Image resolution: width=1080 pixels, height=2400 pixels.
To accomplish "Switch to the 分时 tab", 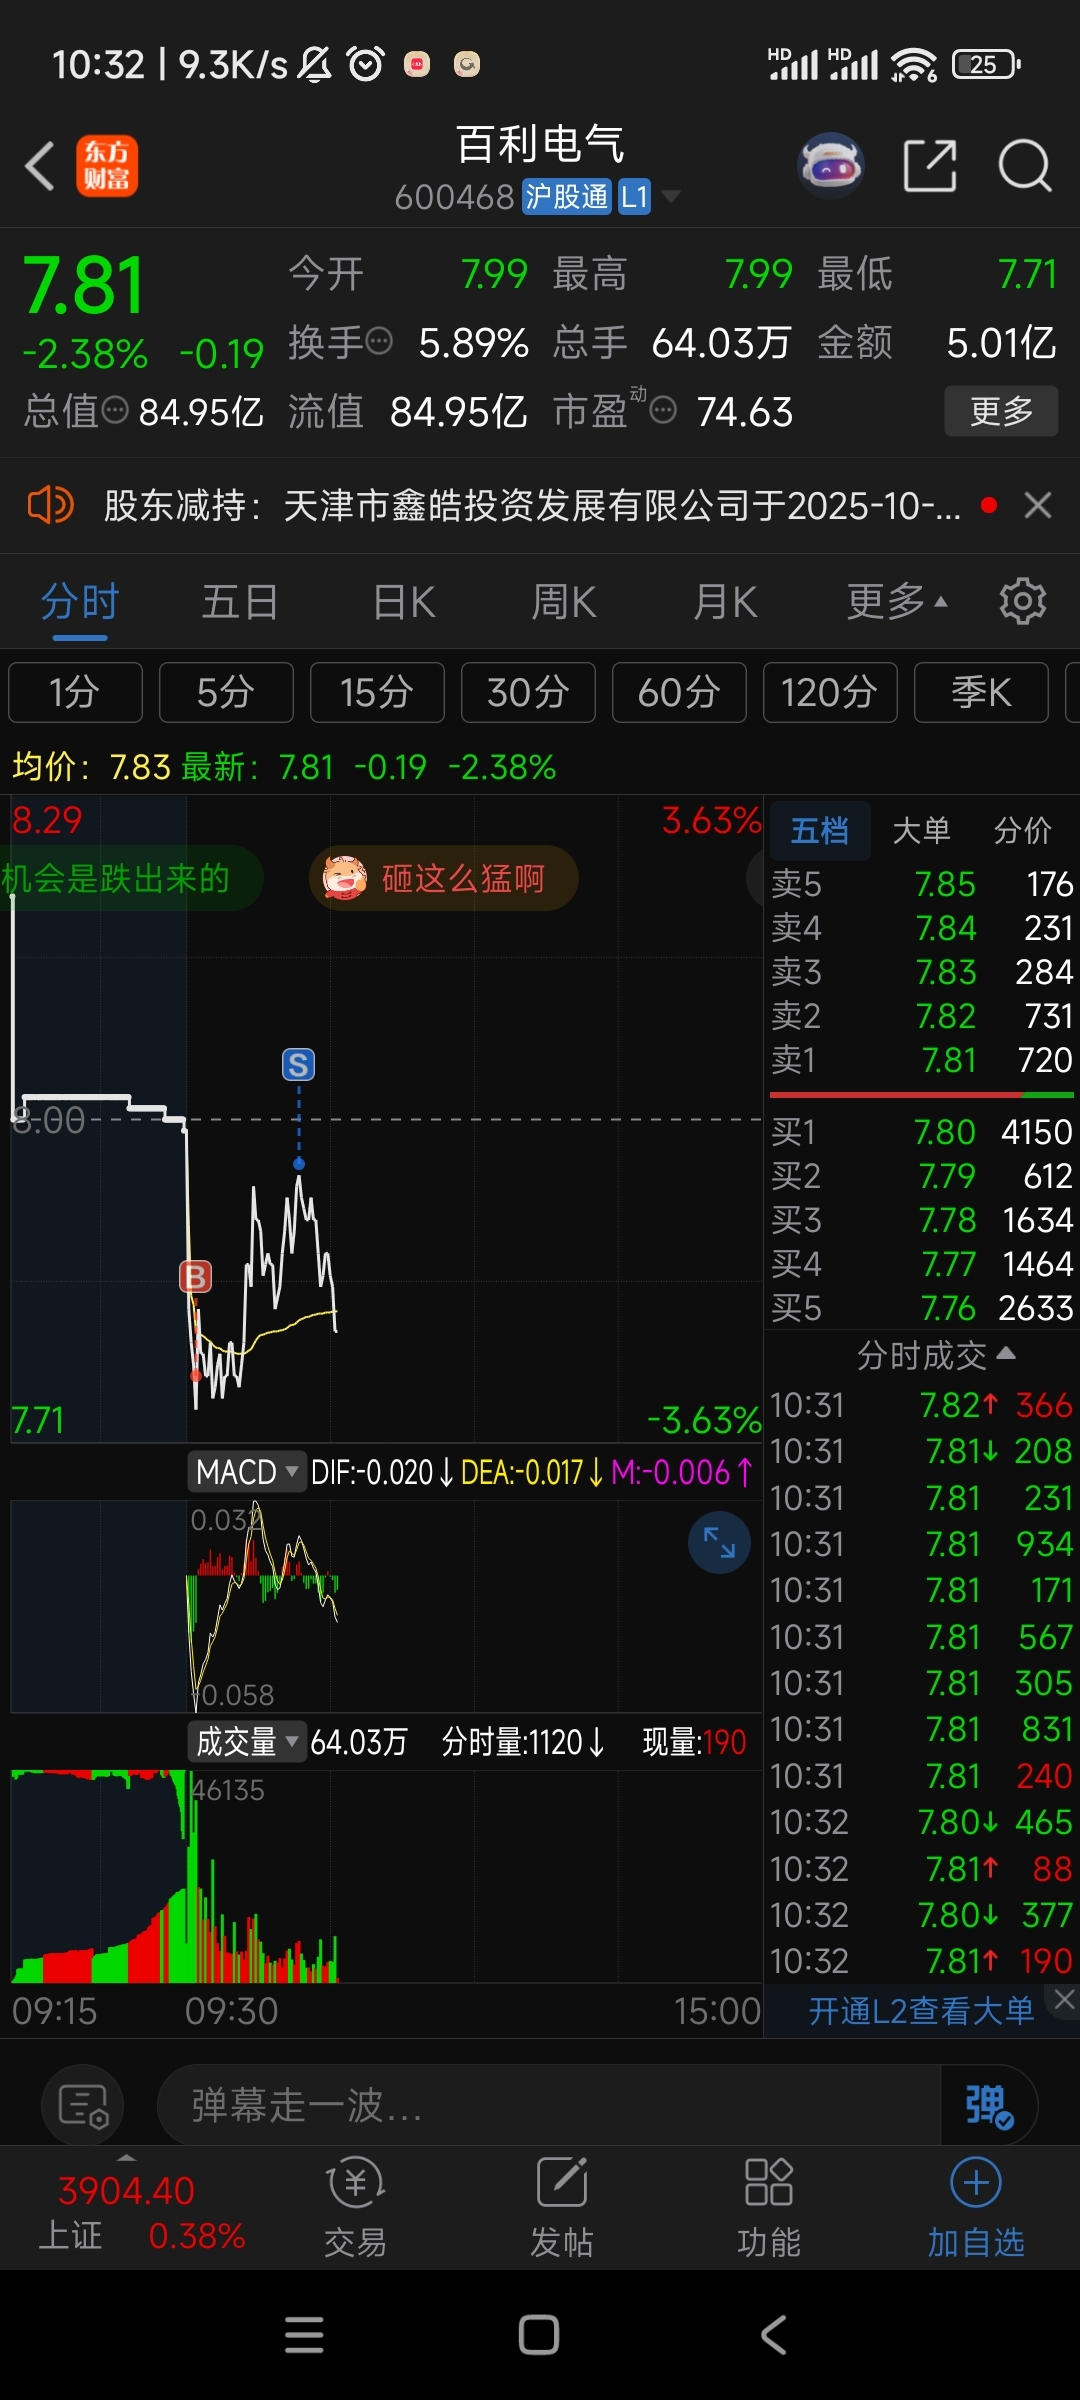I will click(80, 602).
